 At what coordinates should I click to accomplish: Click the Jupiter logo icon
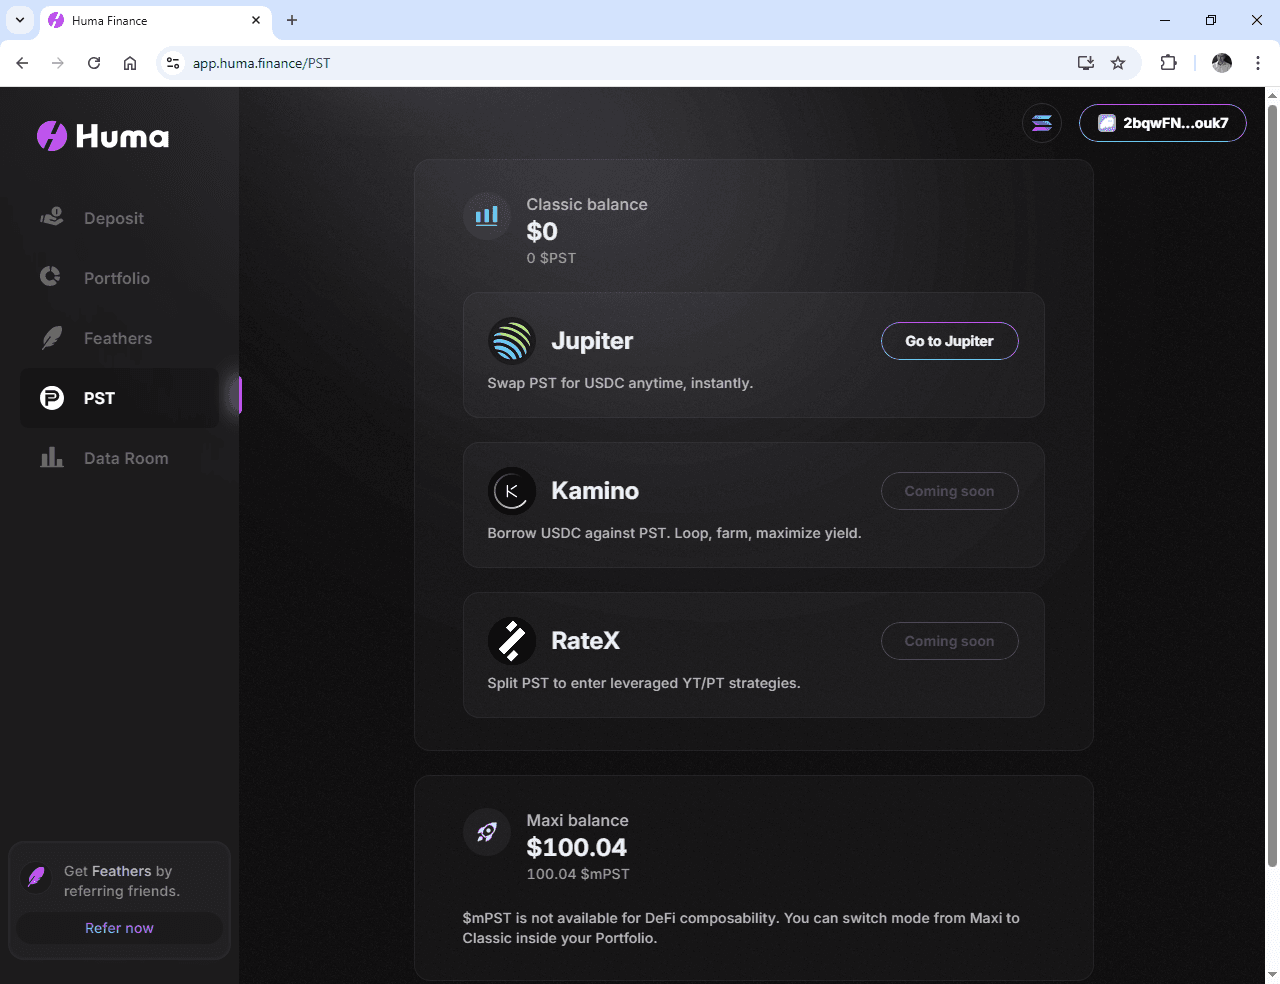pyautogui.click(x=511, y=341)
